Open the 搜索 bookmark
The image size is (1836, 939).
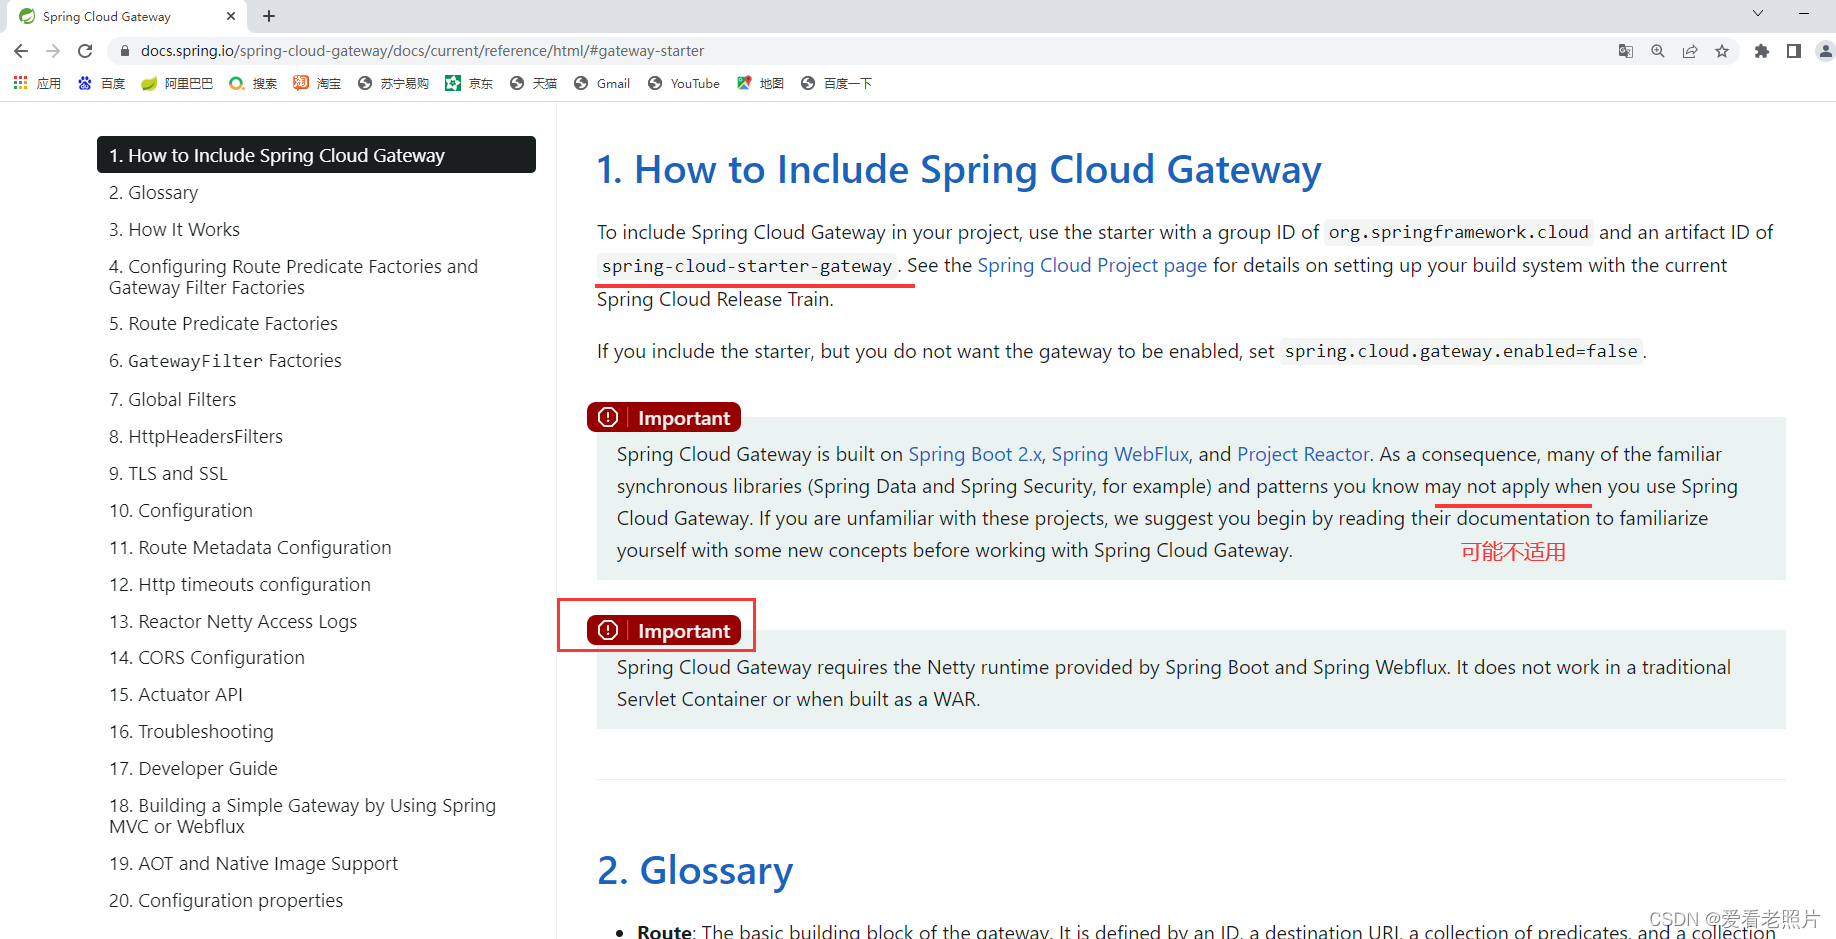(x=253, y=83)
